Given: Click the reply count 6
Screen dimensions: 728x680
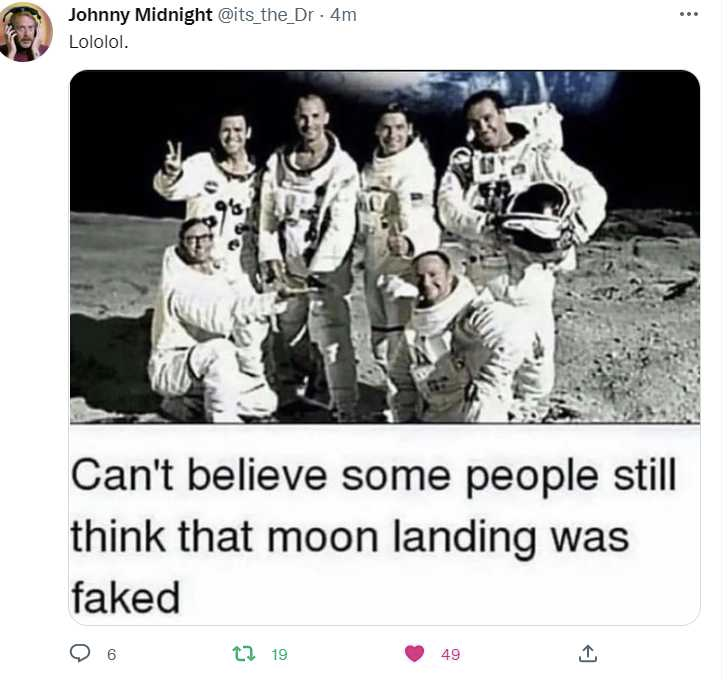Looking at the screenshot, I should 111,654.
